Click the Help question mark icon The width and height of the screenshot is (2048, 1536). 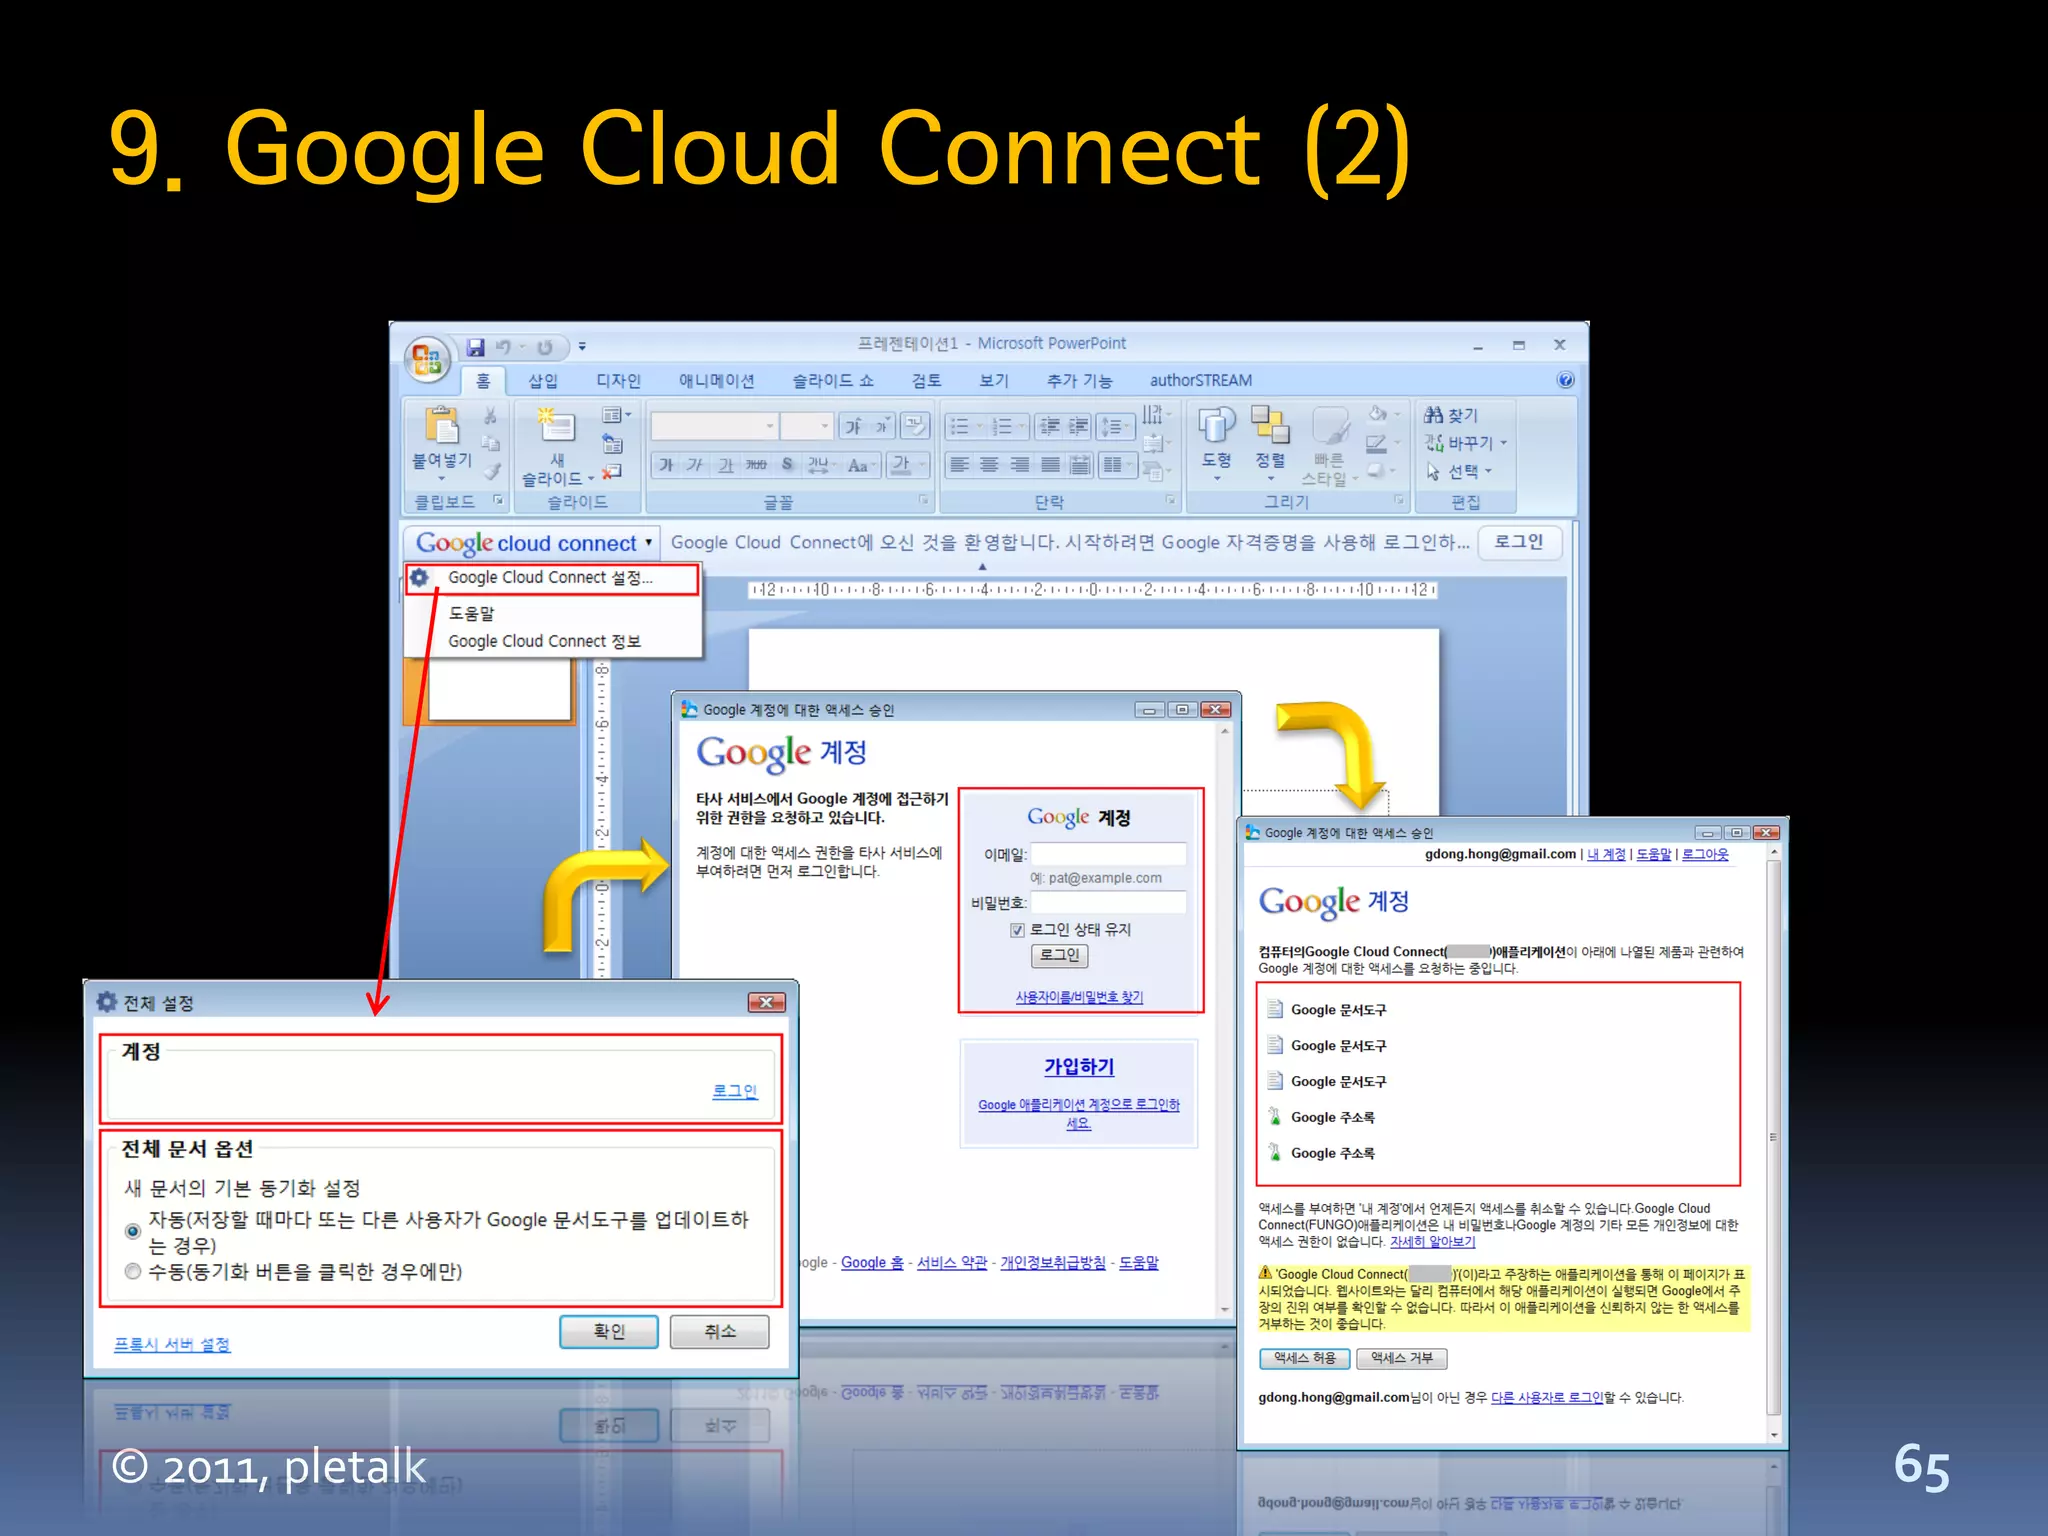pyautogui.click(x=1565, y=380)
